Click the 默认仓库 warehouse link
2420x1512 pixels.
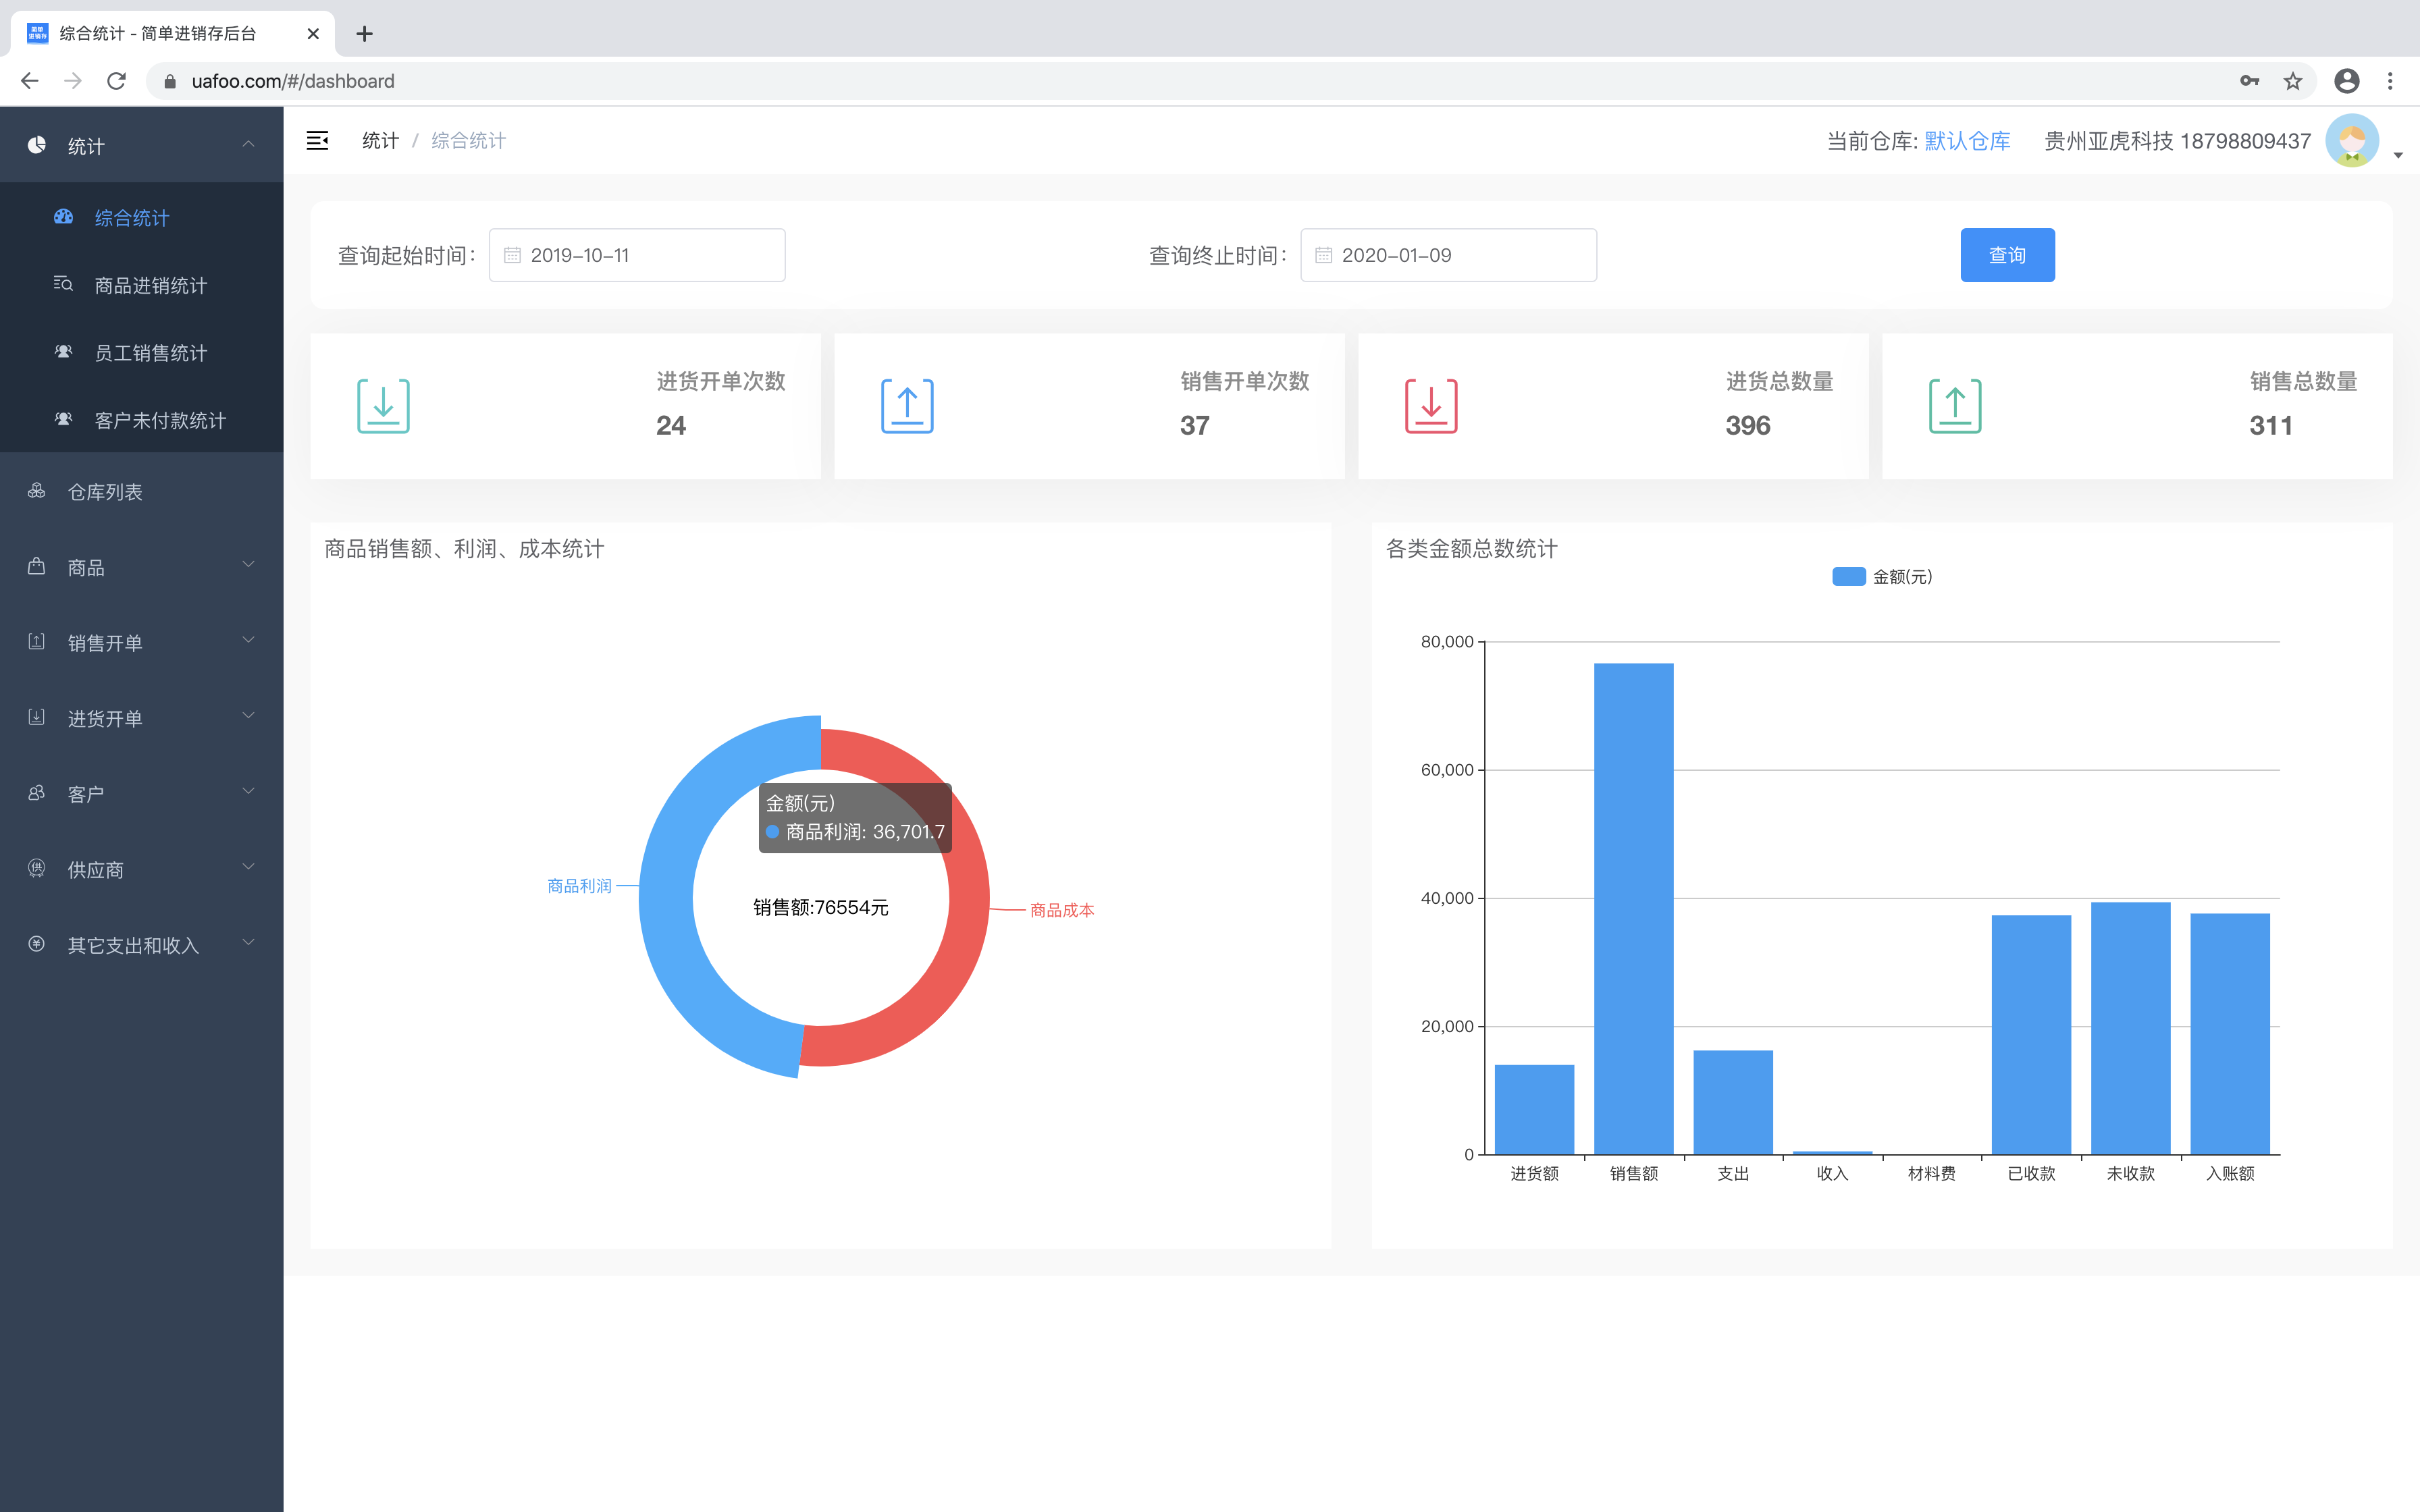[1967, 141]
